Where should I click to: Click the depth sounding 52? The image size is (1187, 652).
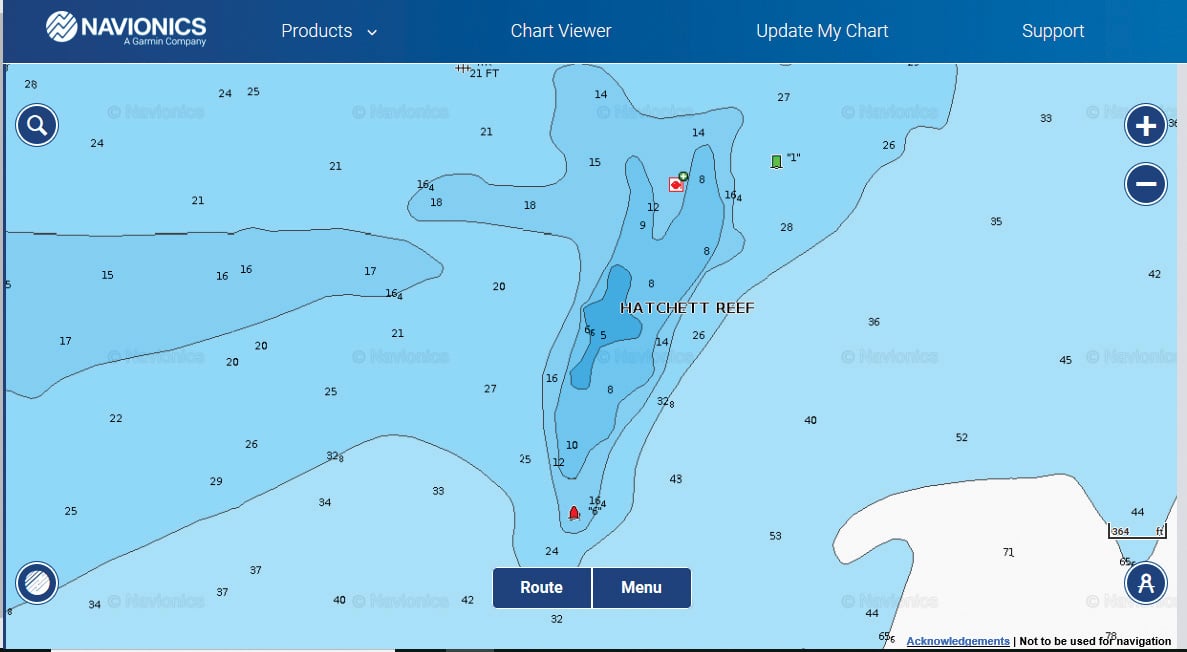961,438
